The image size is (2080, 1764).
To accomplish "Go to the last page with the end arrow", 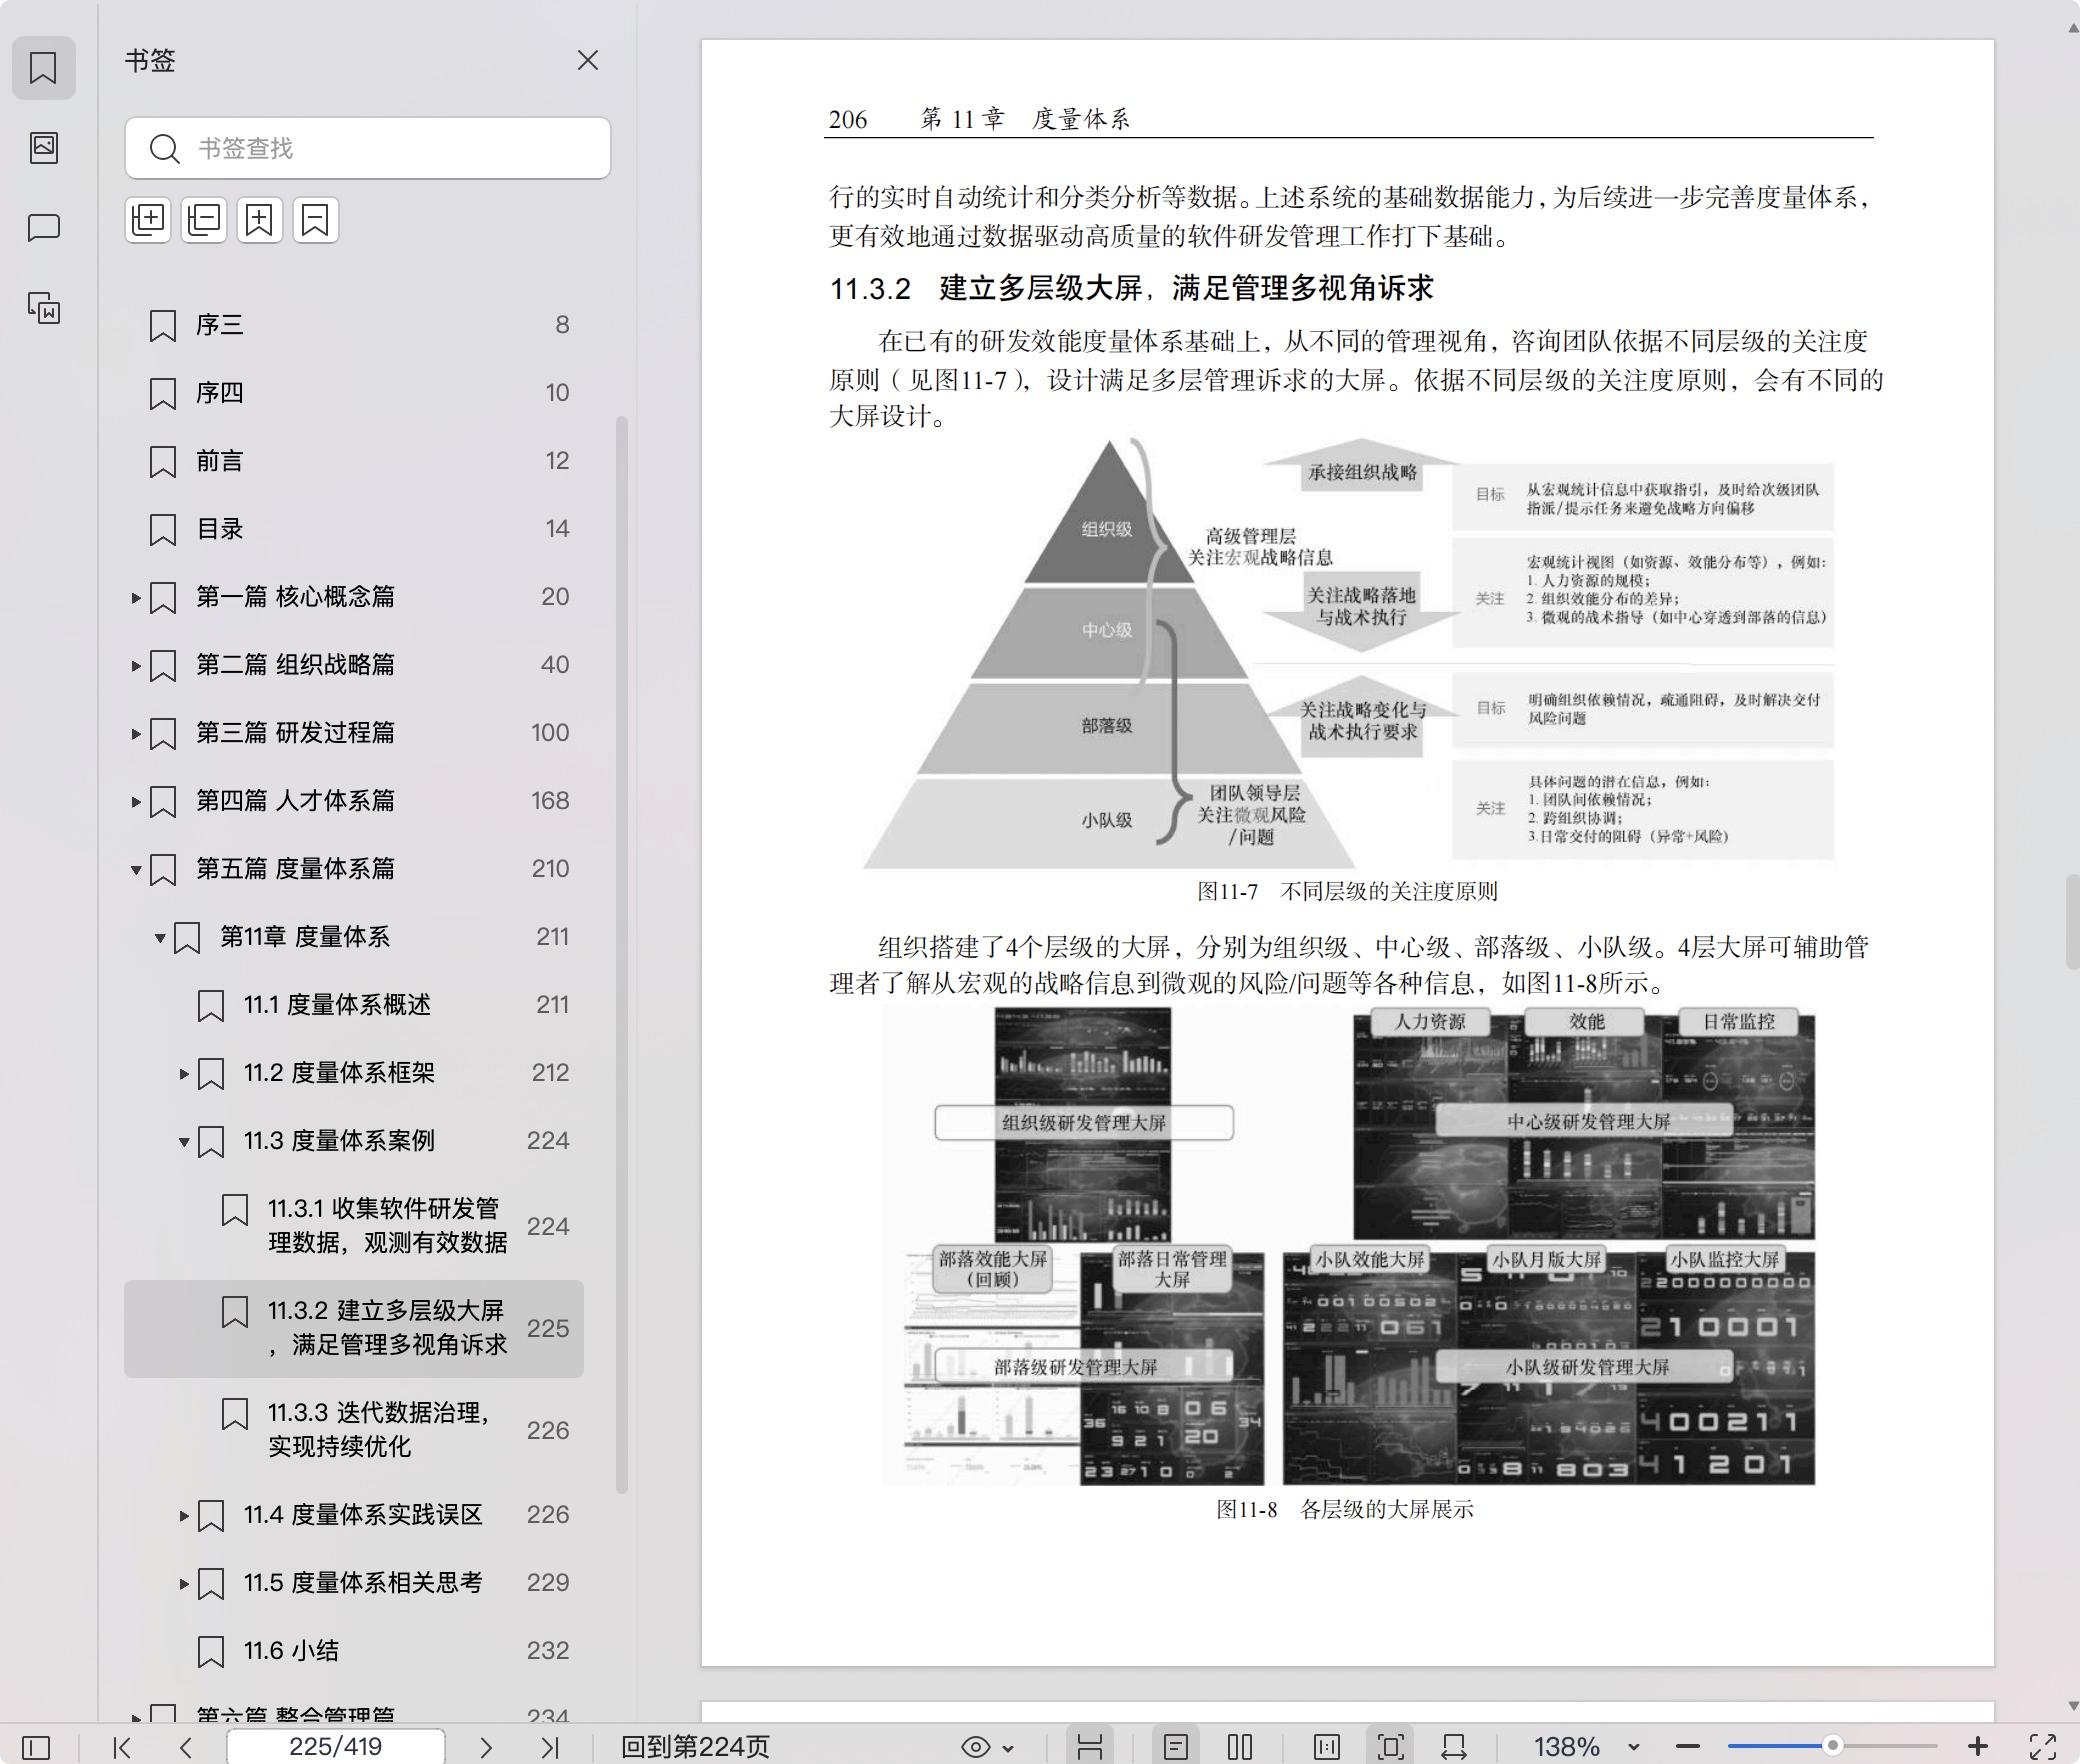I will (x=549, y=1747).
